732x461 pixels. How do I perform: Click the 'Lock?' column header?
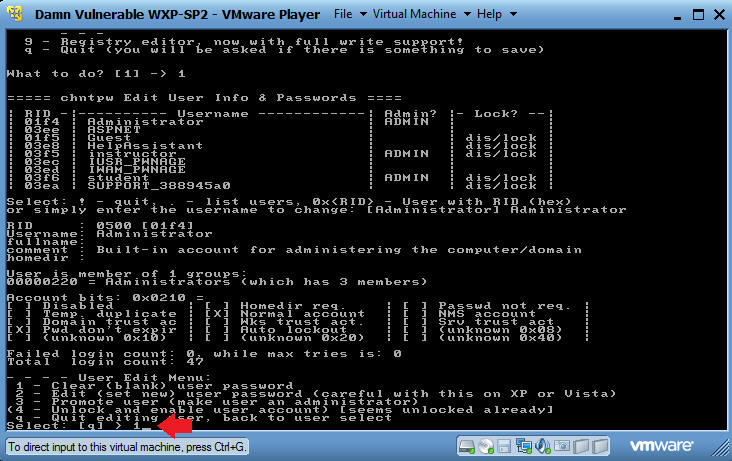point(496,113)
